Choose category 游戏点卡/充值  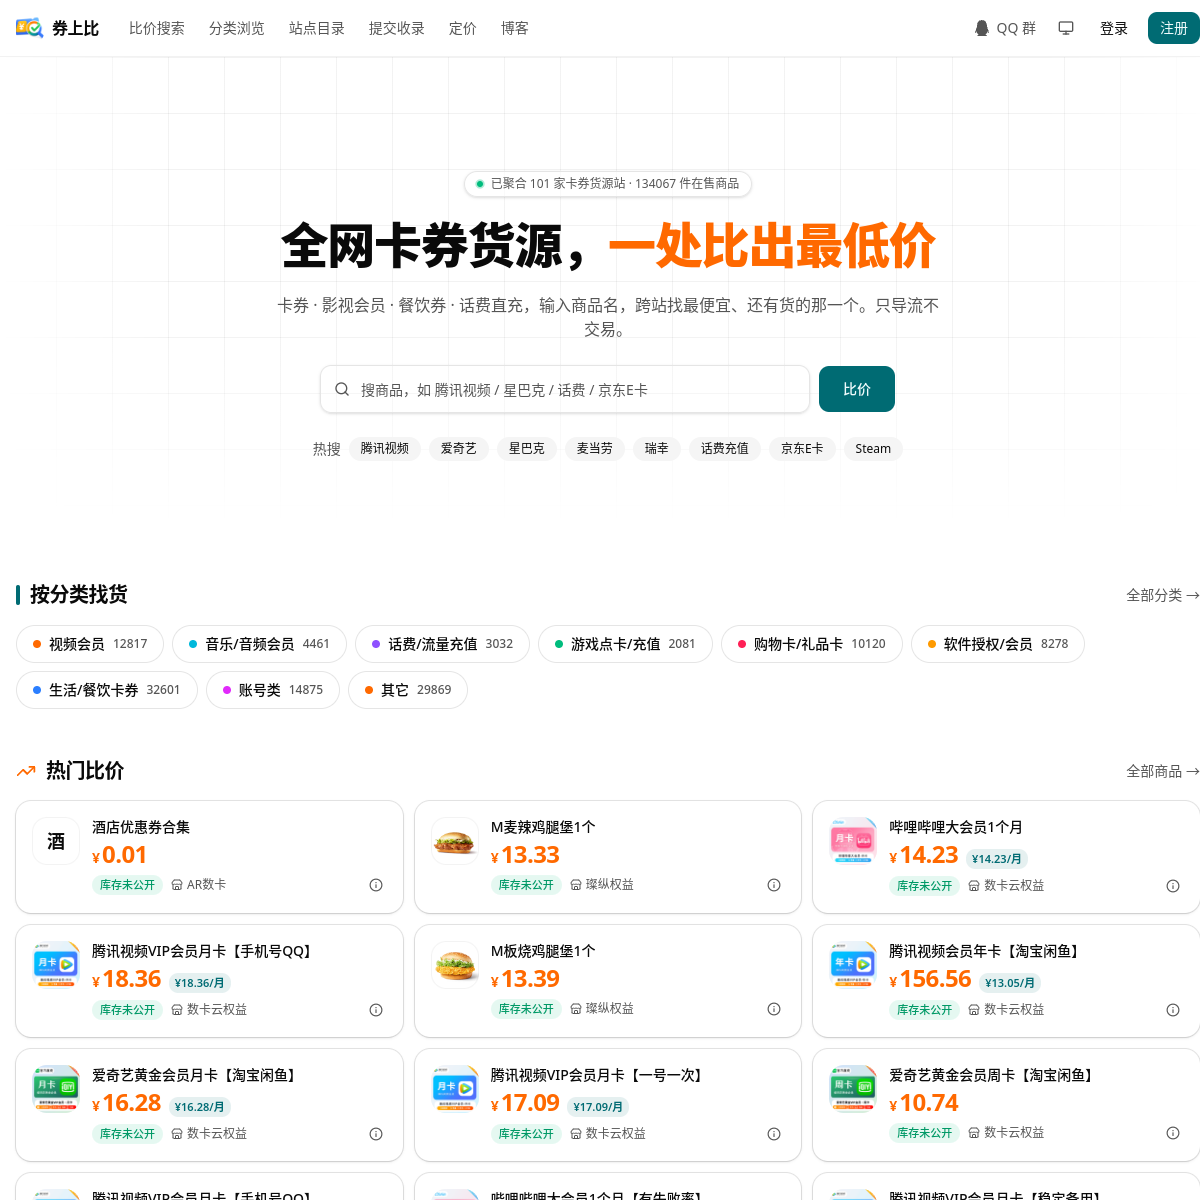tap(625, 644)
